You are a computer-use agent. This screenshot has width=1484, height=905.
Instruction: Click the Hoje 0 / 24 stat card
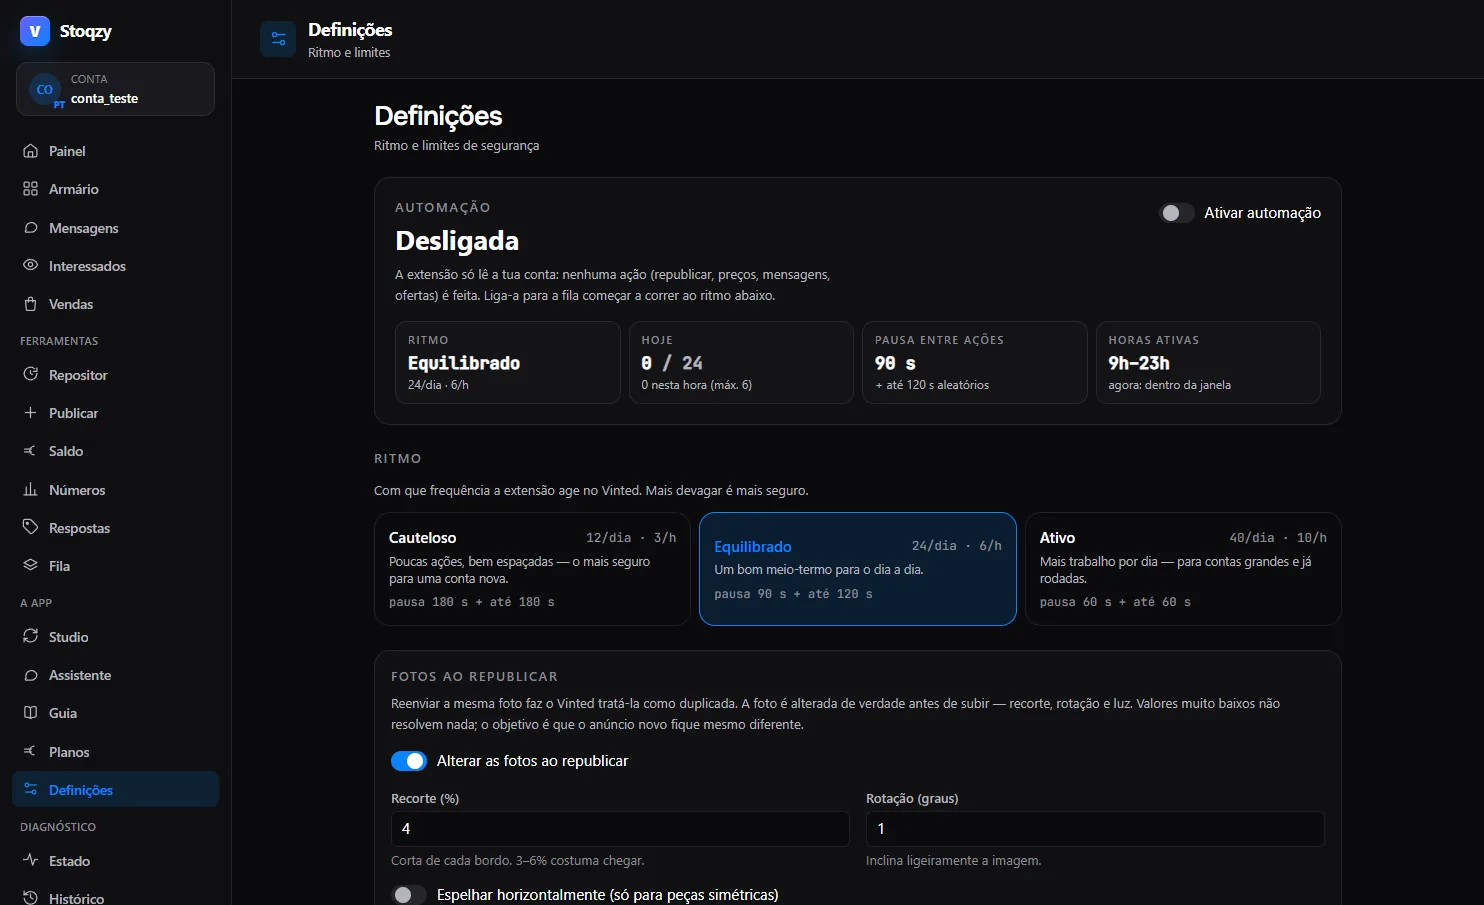(741, 362)
